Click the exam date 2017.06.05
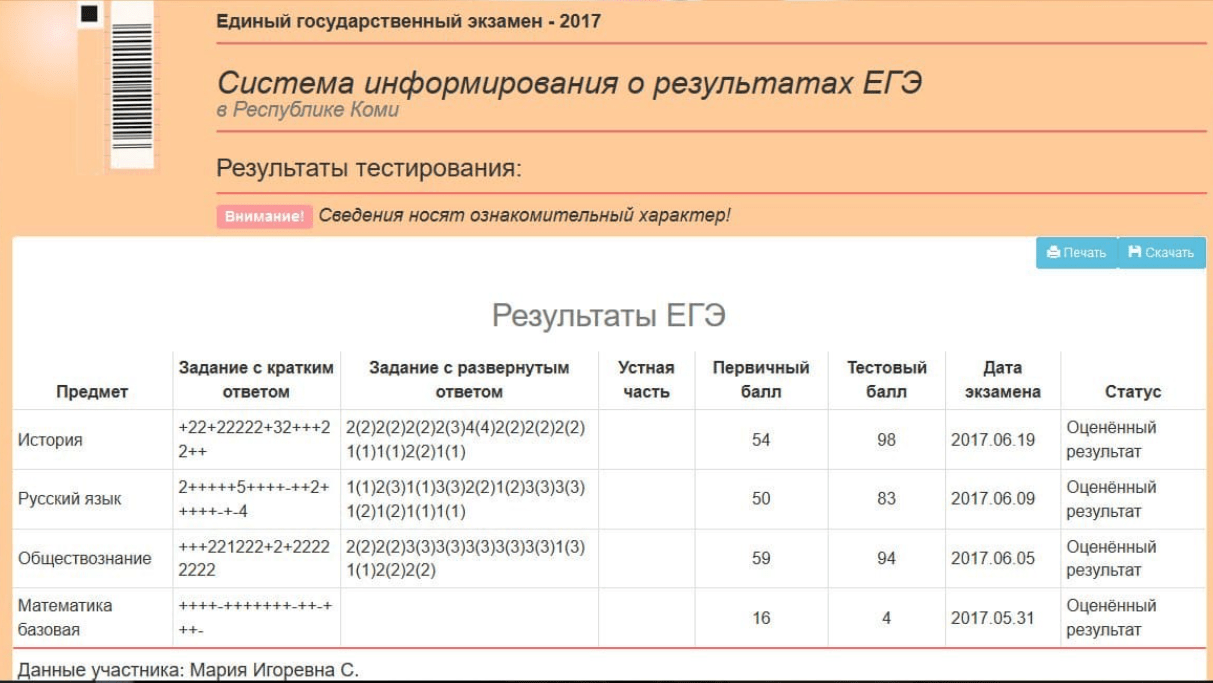Image resolution: width=1213 pixels, height=683 pixels. click(x=993, y=558)
